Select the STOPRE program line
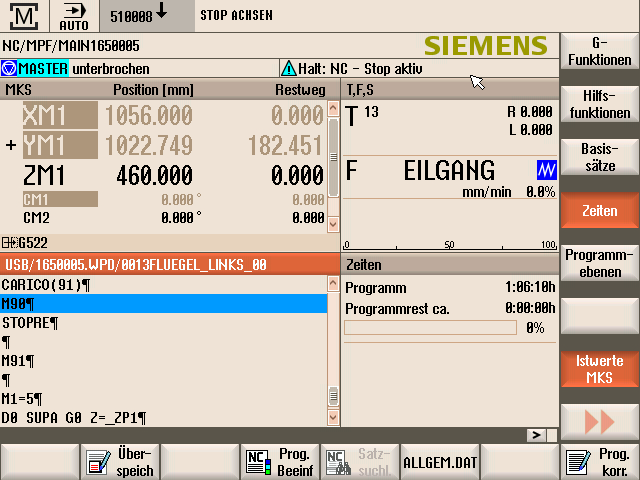The image size is (640, 480). tap(30, 322)
